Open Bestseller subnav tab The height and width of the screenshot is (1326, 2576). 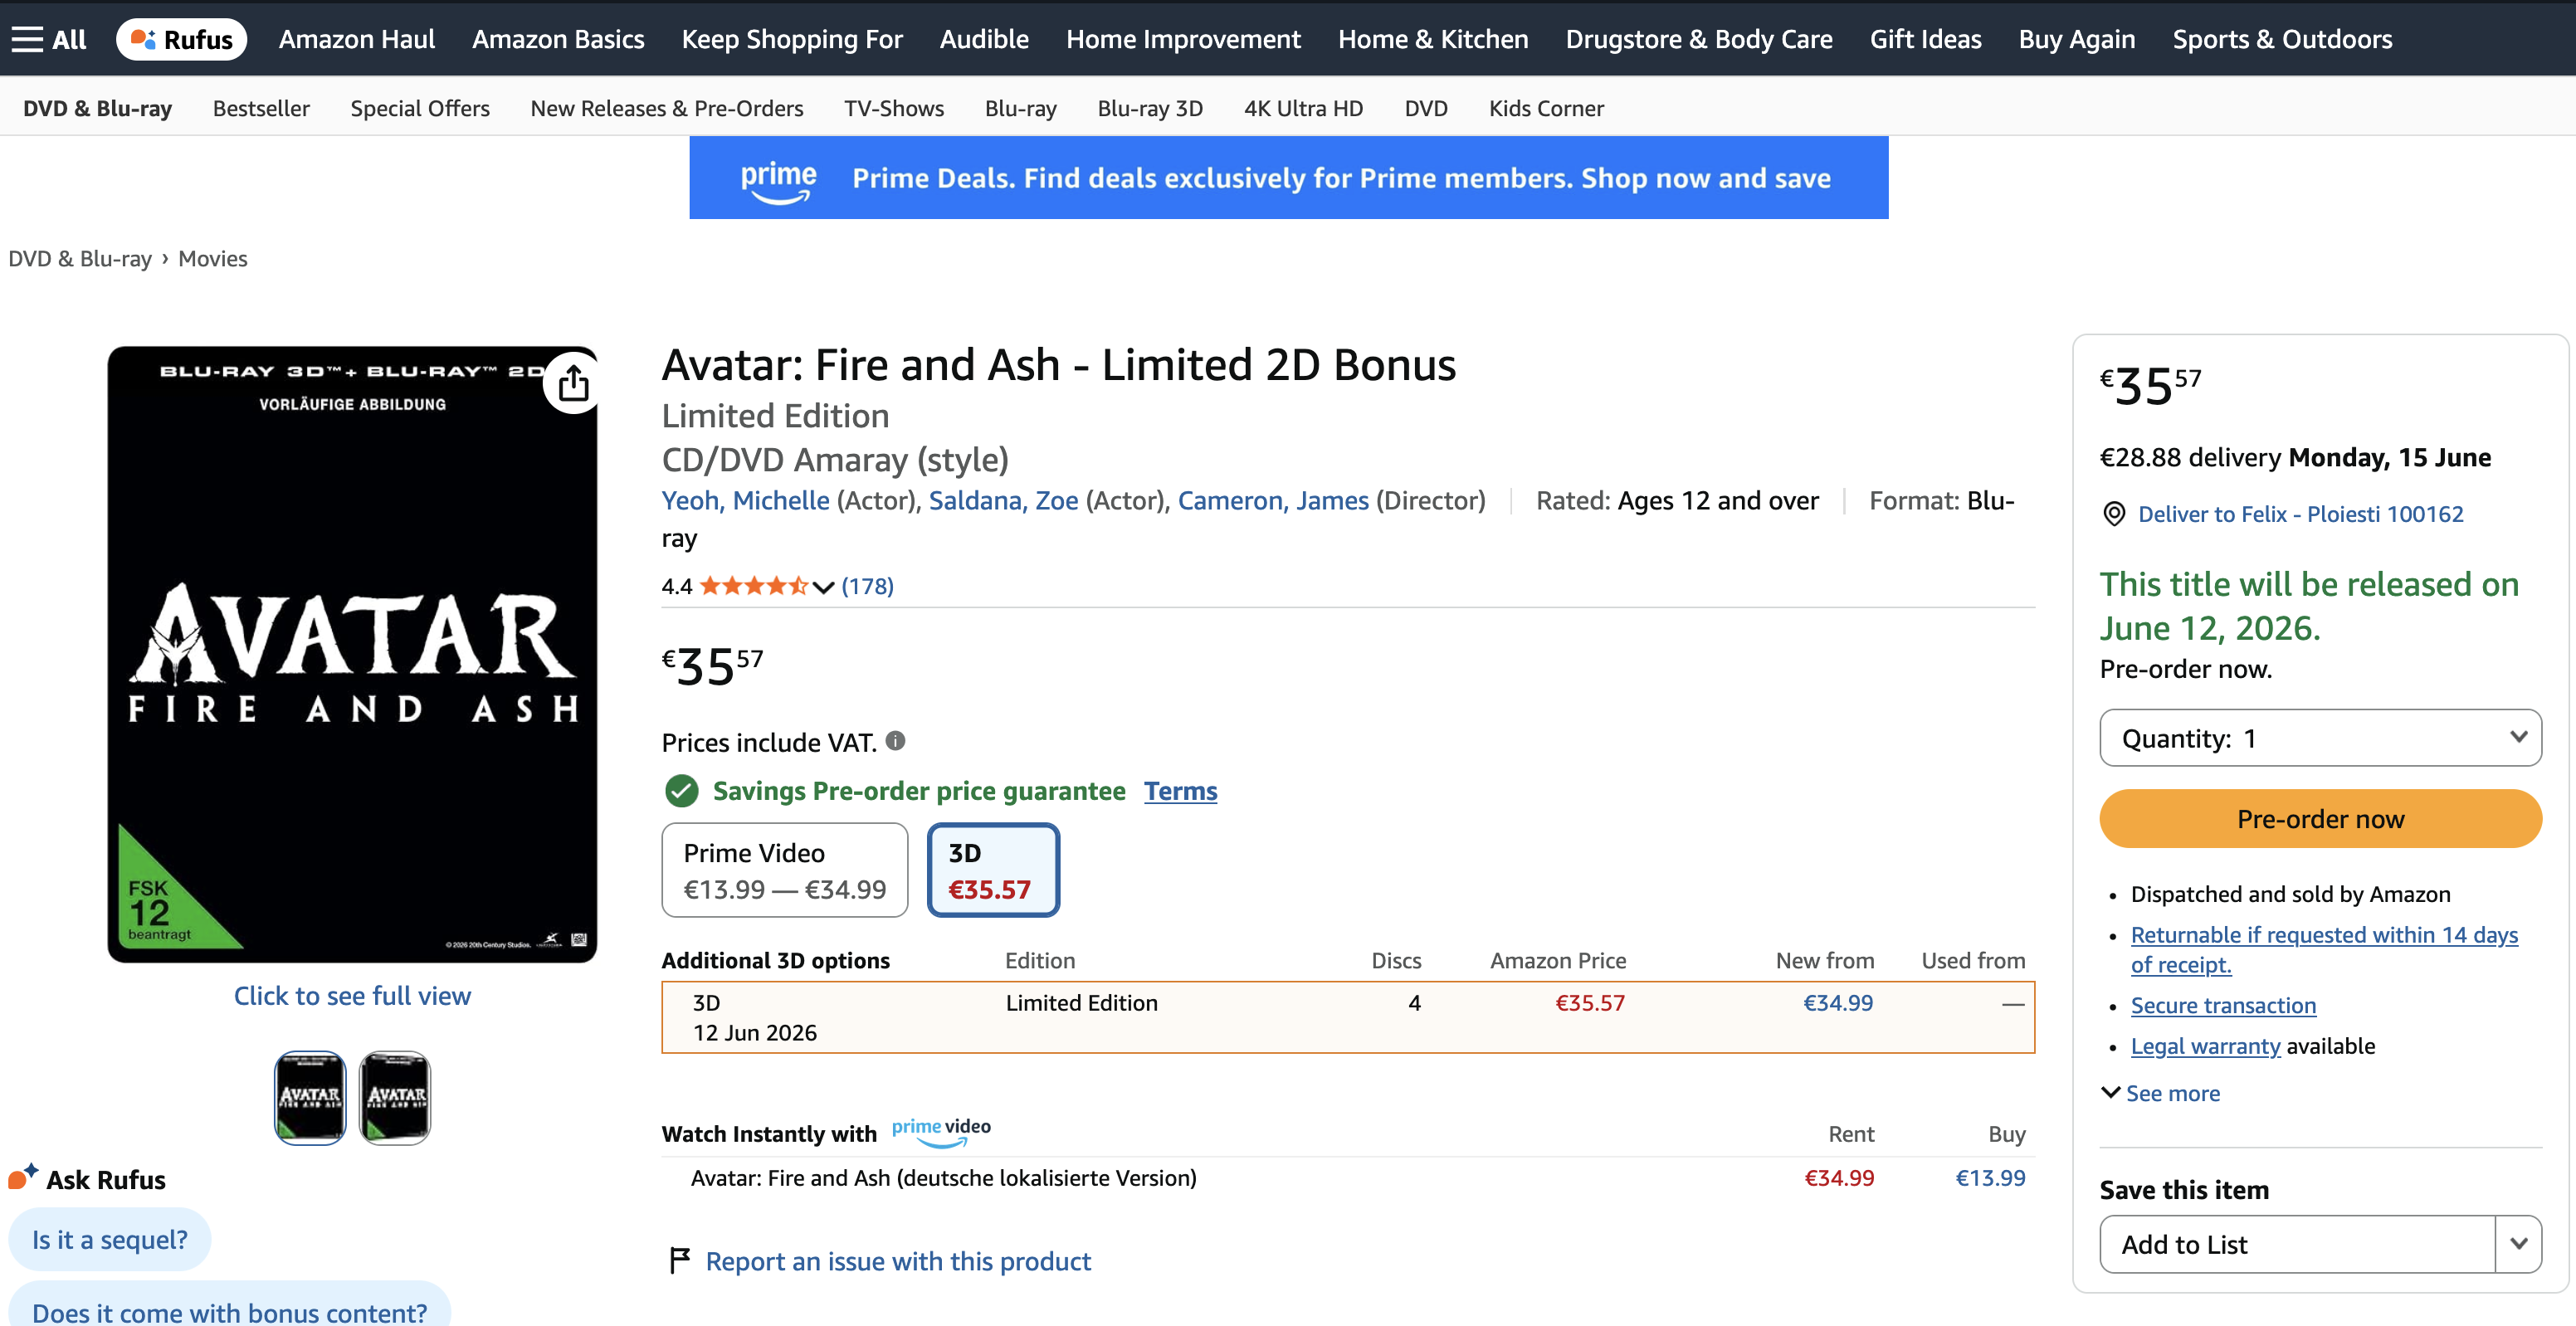click(x=261, y=108)
